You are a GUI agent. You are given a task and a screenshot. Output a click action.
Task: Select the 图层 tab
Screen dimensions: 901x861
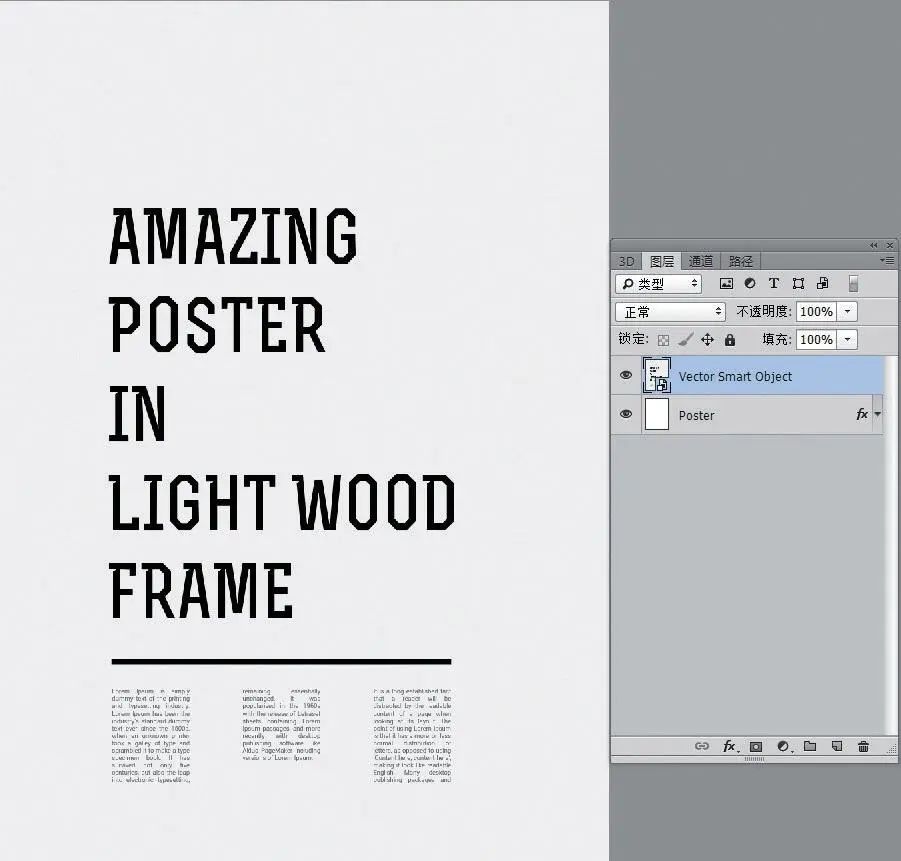[x=661, y=262]
